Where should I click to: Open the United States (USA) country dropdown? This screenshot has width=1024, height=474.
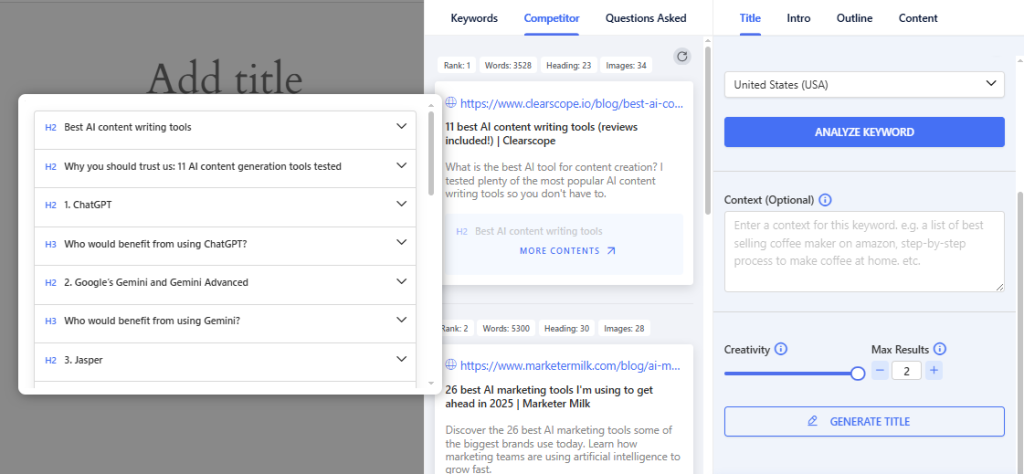point(864,84)
